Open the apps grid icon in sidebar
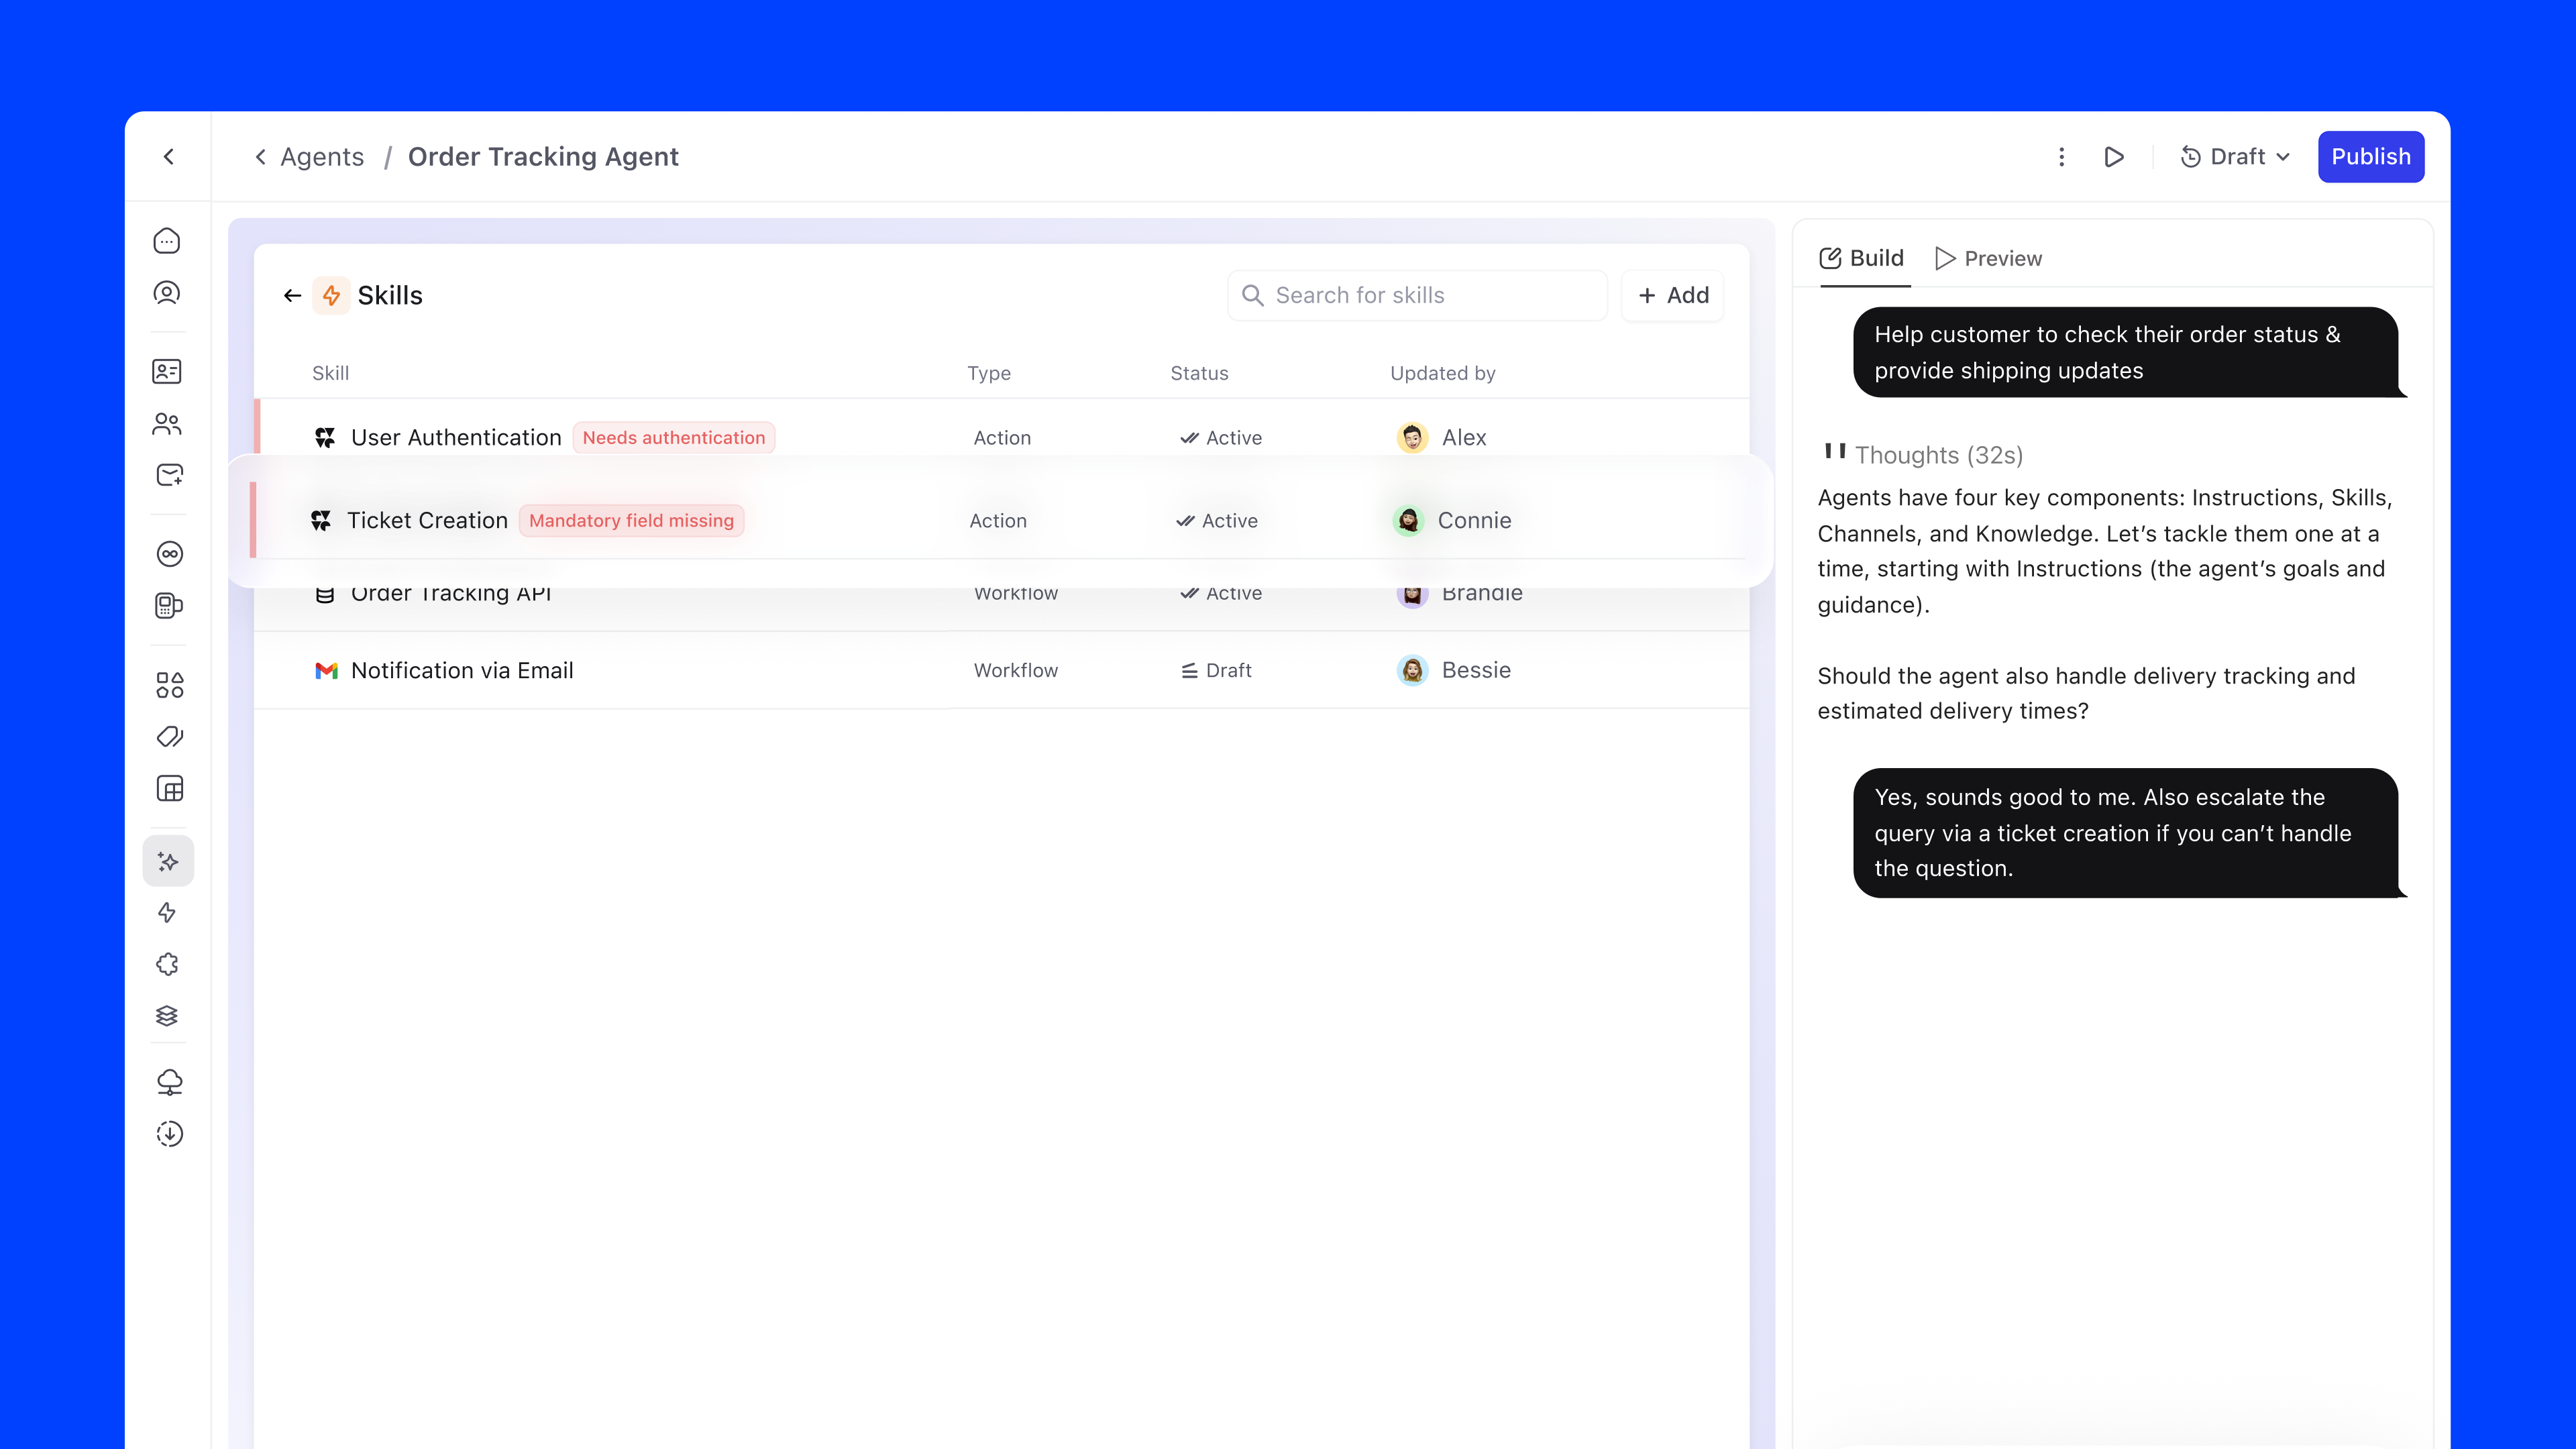The height and width of the screenshot is (1449, 2576). point(169,685)
